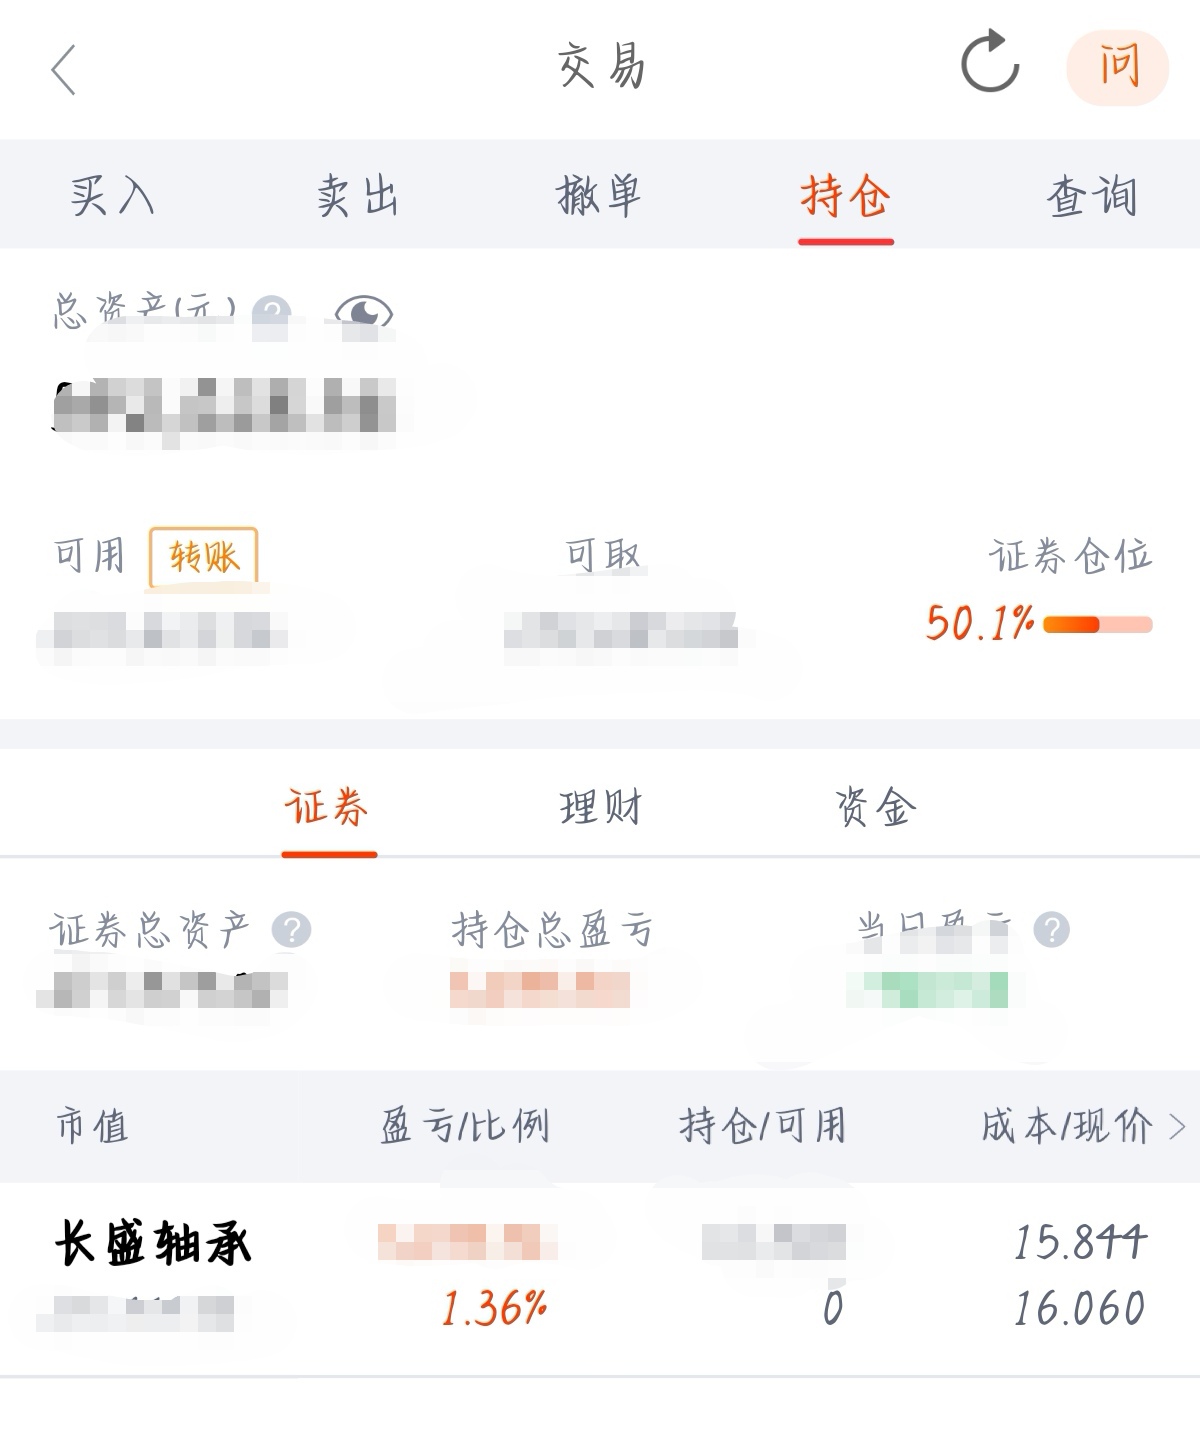Tap the back arrow icon

coord(64,70)
